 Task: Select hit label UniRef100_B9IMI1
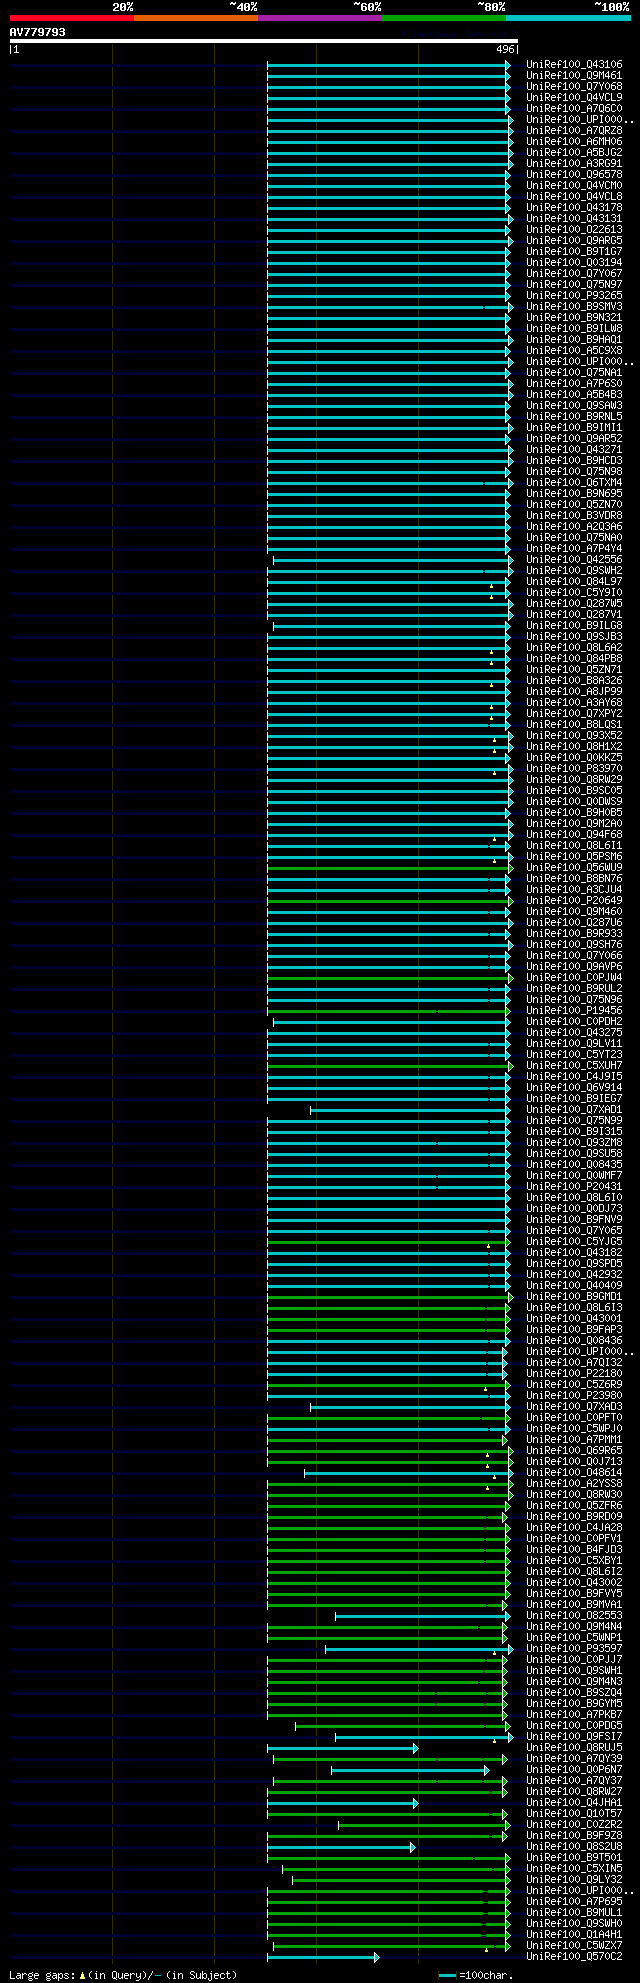[574, 428]
